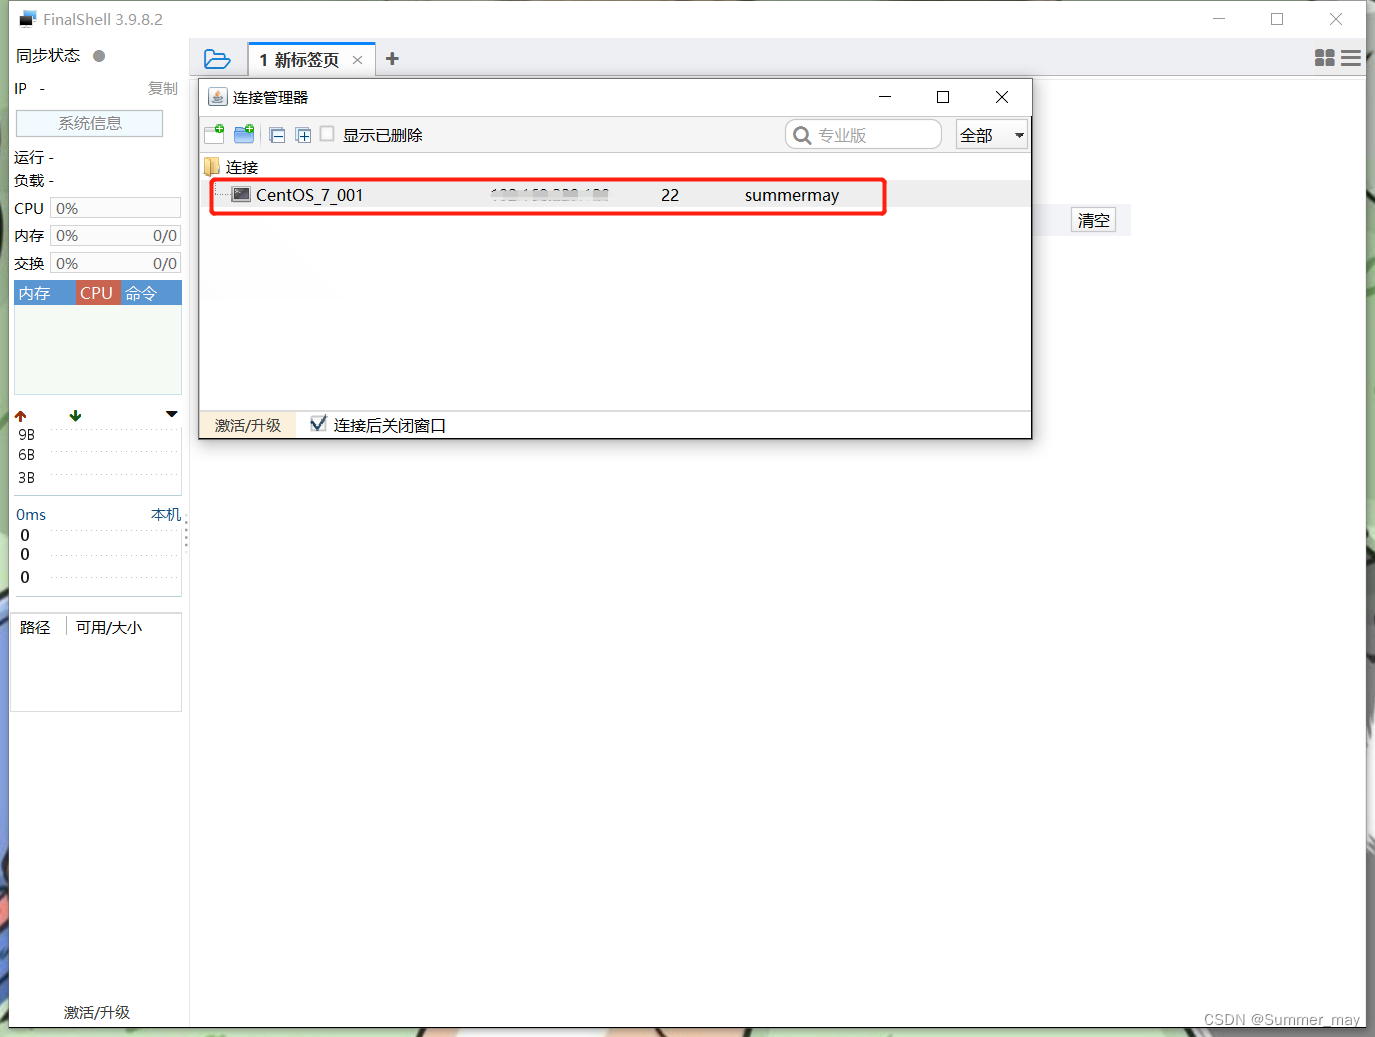
Task: Click username summermay in the connection row
Action: [792, 195]
